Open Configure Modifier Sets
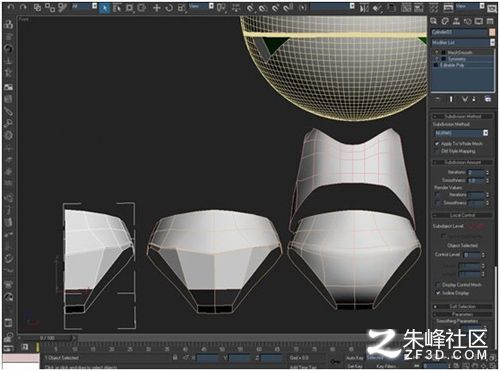This screenshot has width=500, height=371. (488, 99)
